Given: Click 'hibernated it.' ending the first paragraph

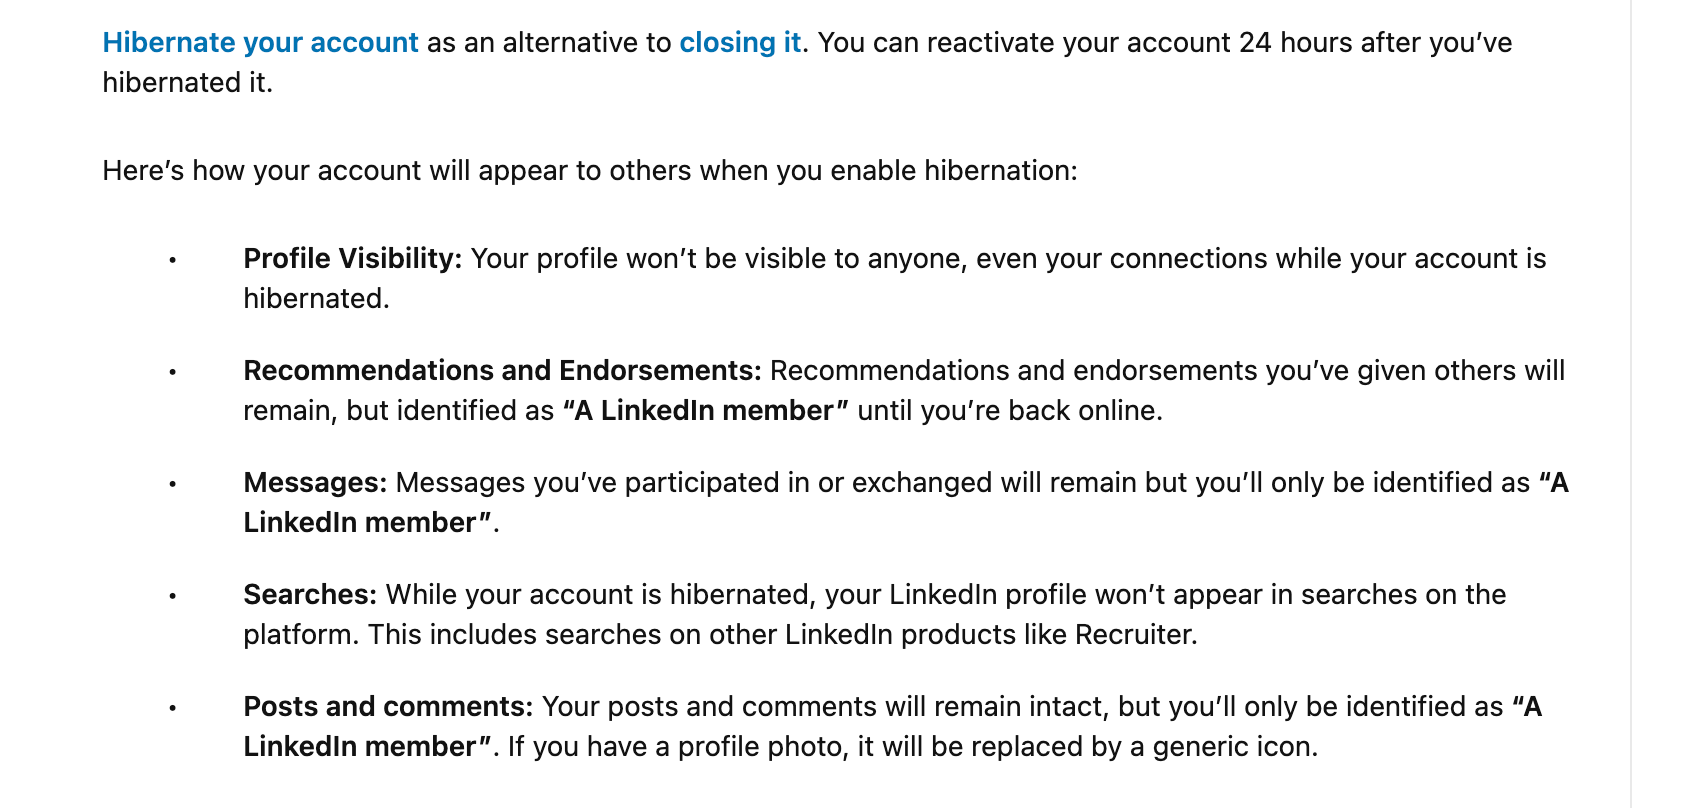Looking at the screenshot, I should click(x=187, y=83).
